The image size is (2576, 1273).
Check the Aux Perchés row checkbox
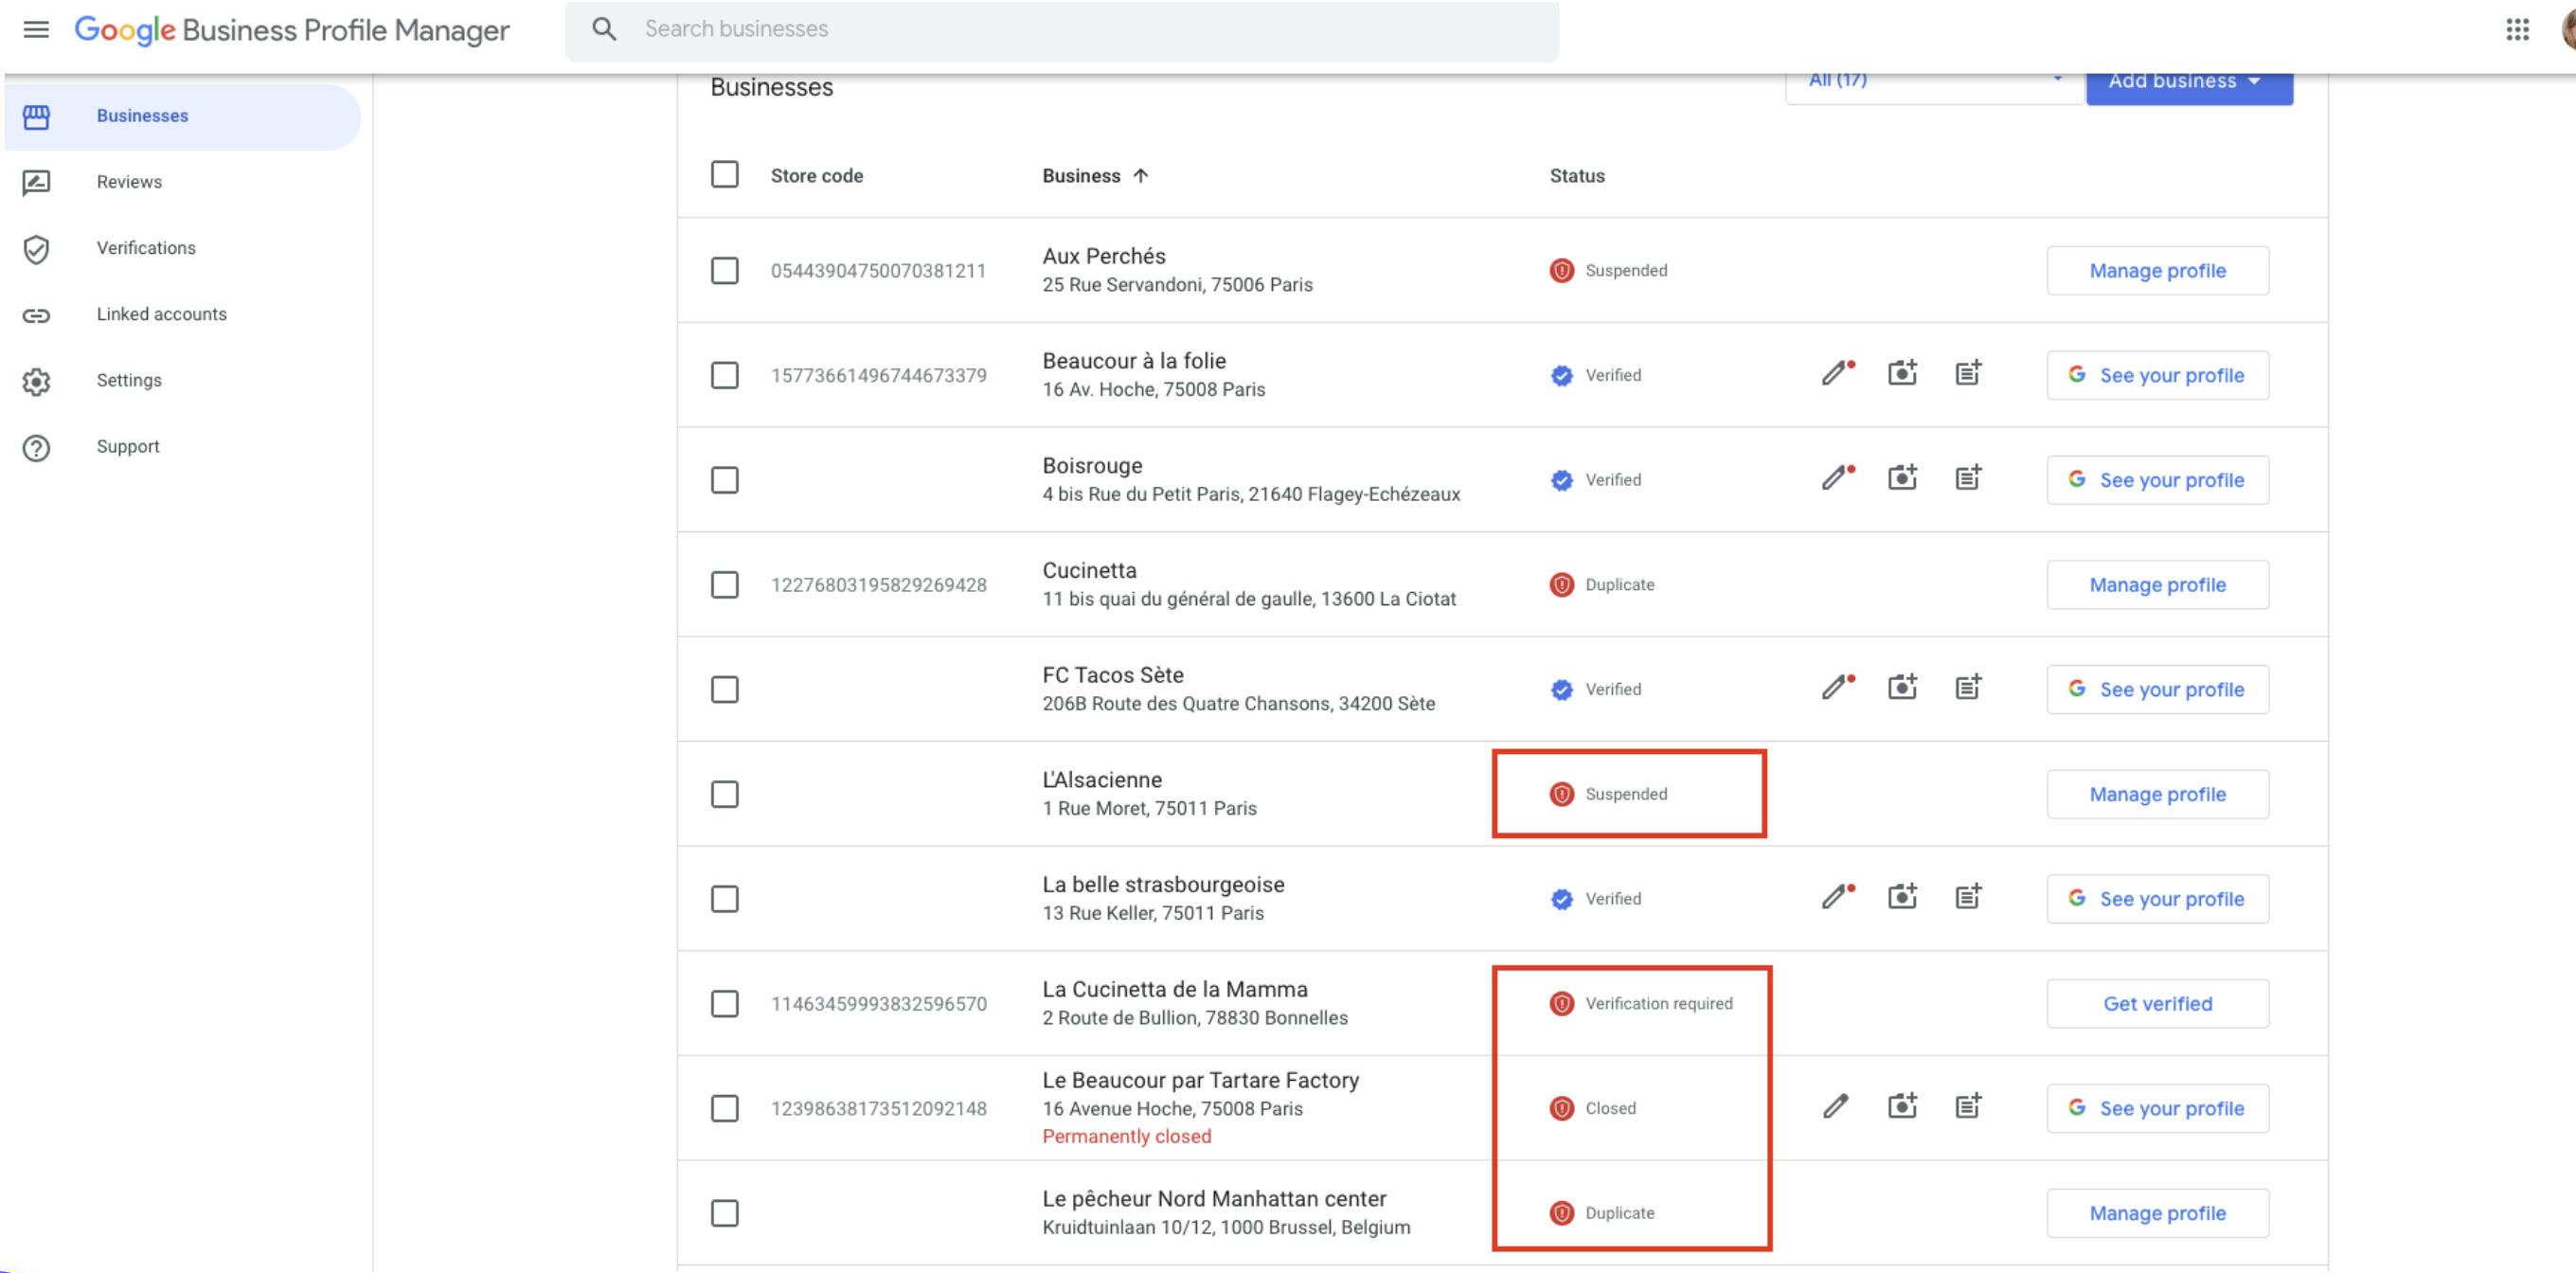click(x=724, y=270)
